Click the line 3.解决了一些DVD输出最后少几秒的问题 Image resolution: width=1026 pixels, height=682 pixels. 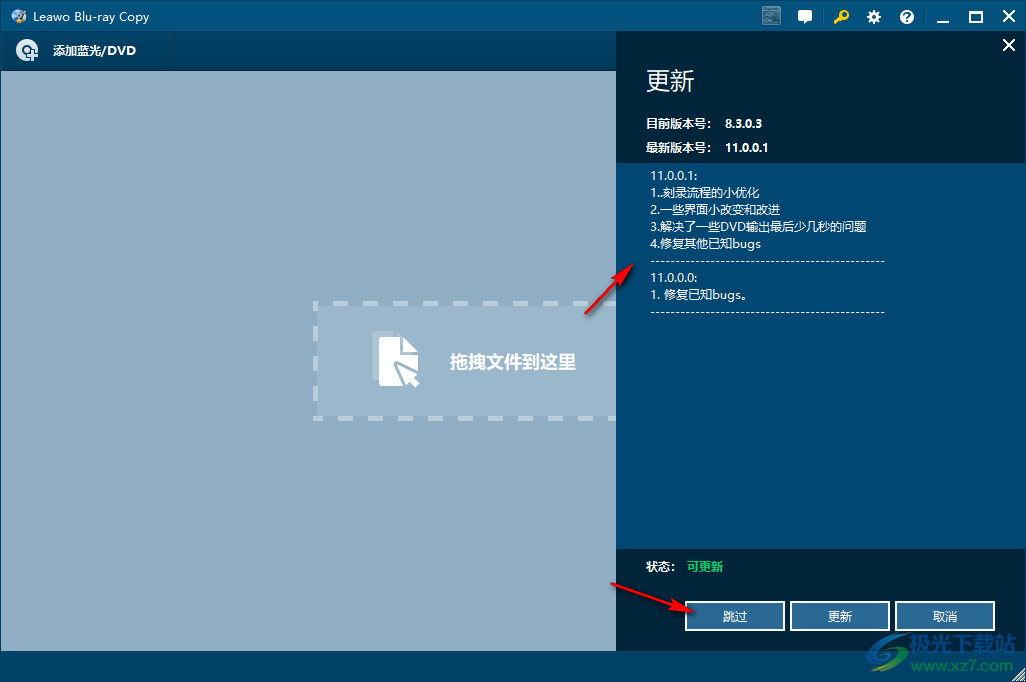[x=758, y=226]
